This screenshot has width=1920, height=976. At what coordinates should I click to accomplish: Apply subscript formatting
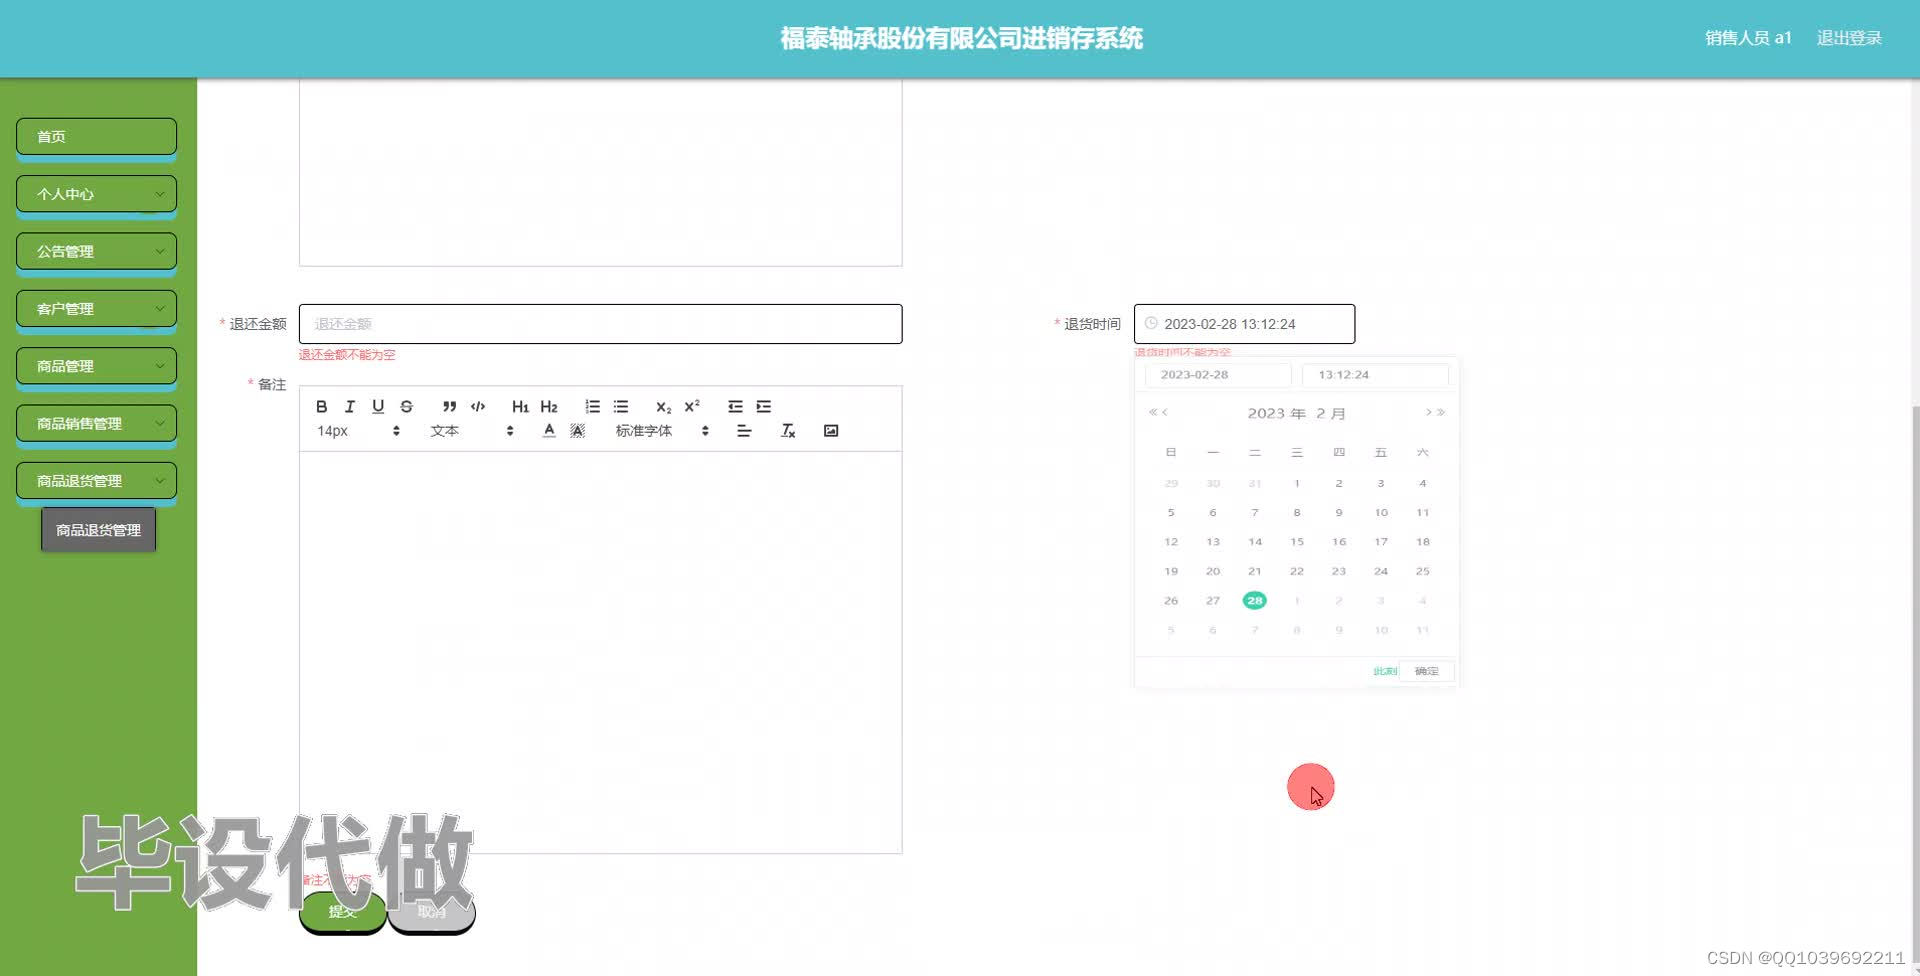click(663, 406)
